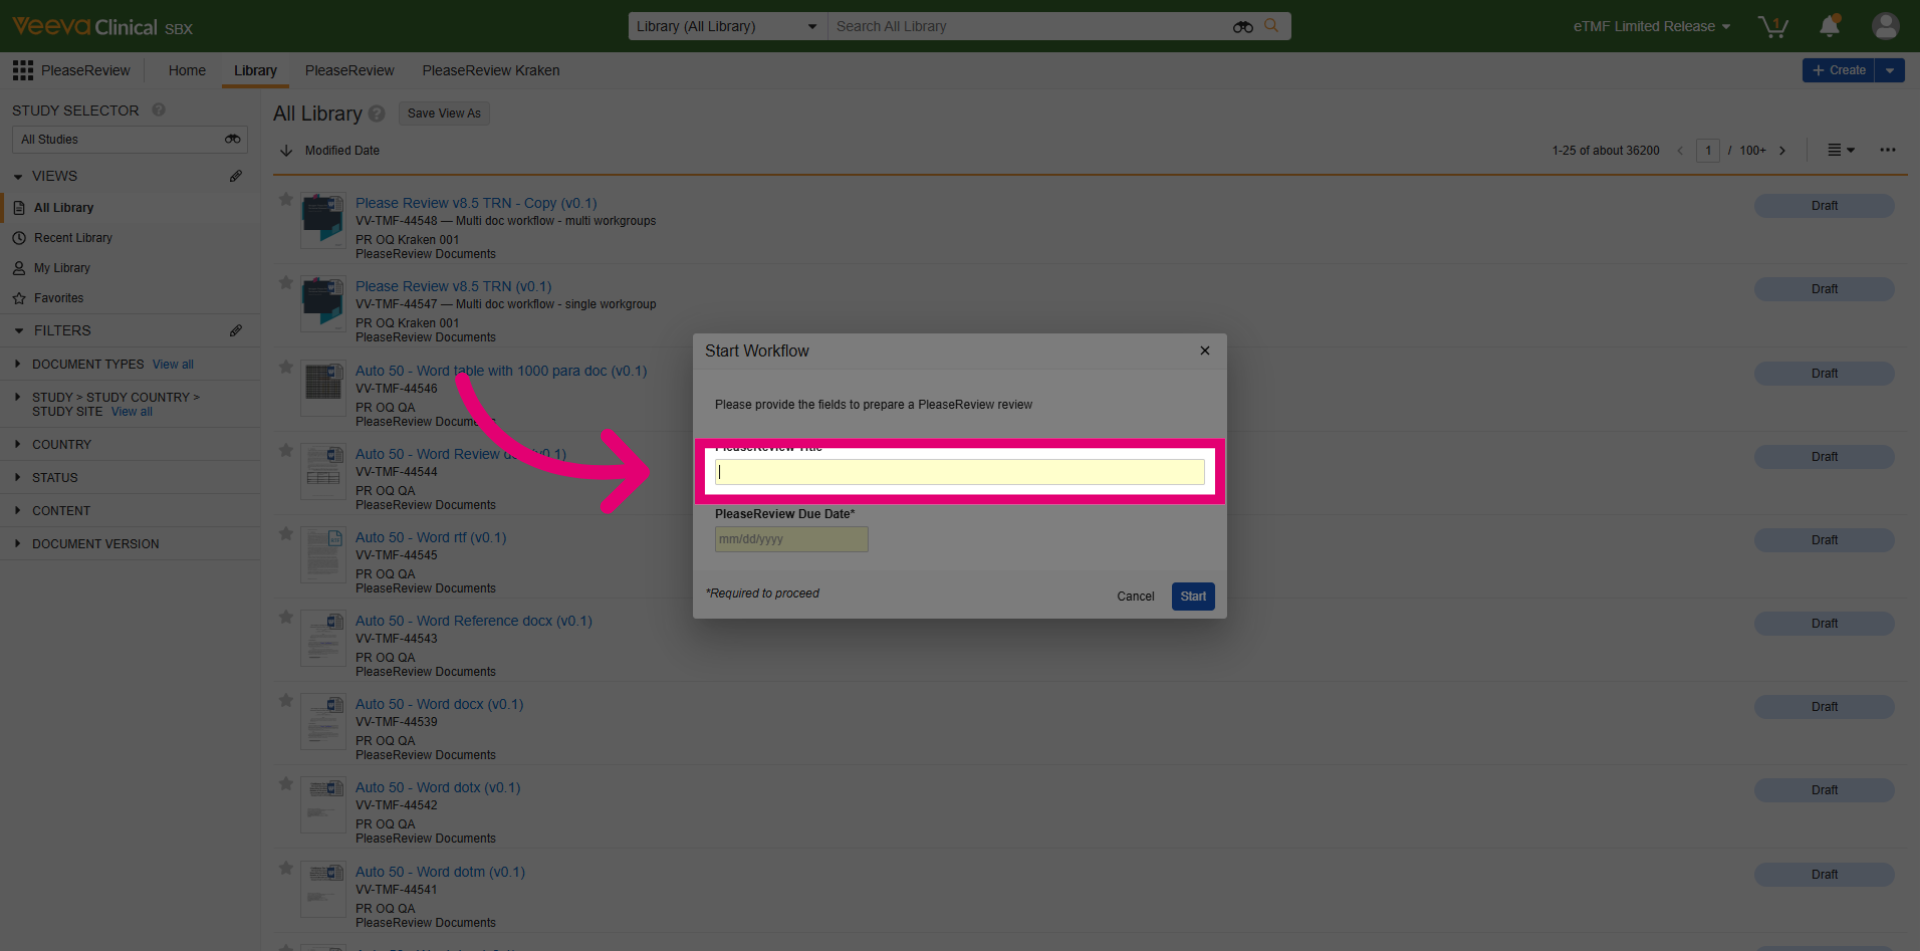1920x951 pixels.
Task: Open Create button dropdown arrow
Action: point(1889,70)
